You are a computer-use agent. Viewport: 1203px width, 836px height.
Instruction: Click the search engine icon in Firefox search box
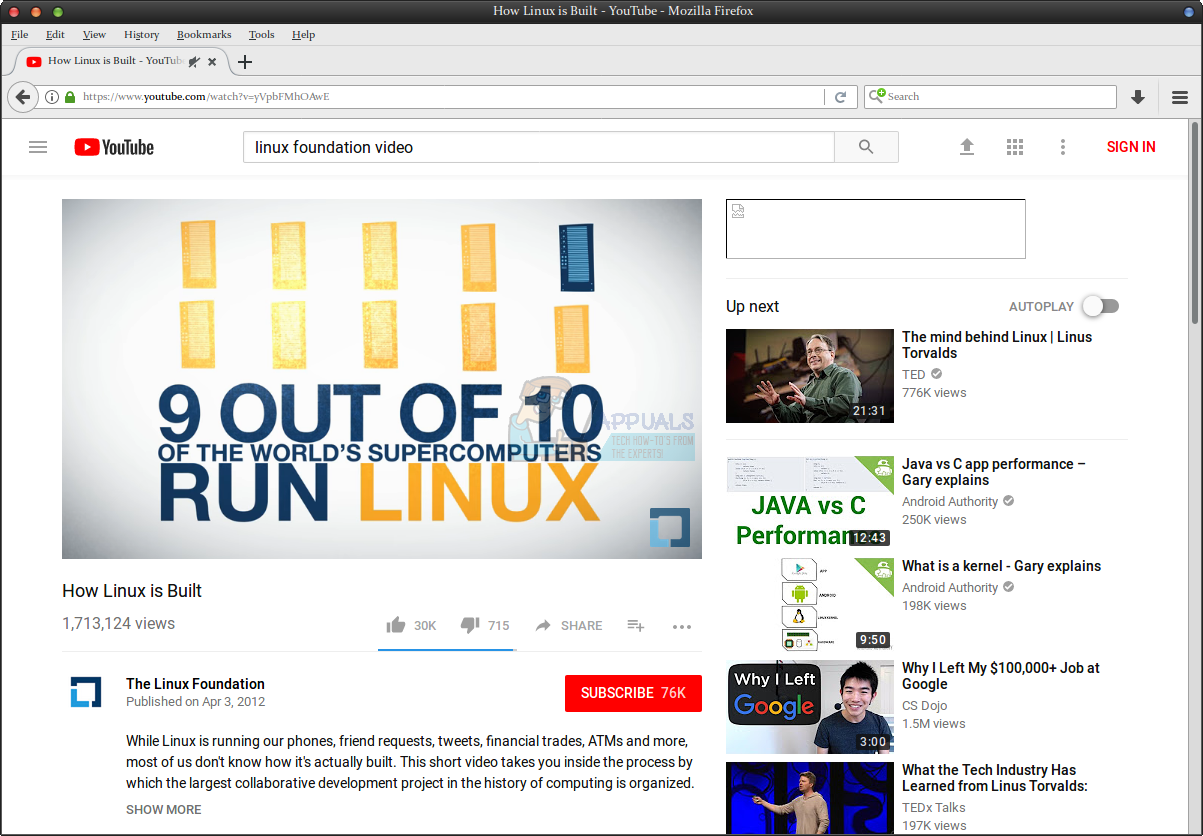pyautogui.click(x=877, y=96)
